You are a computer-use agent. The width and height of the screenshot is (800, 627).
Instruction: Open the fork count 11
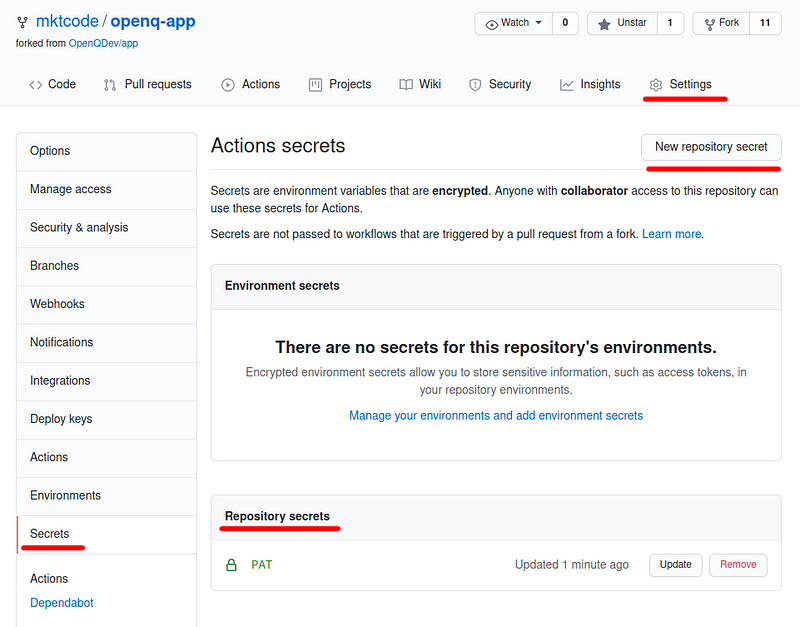point(765,23)
